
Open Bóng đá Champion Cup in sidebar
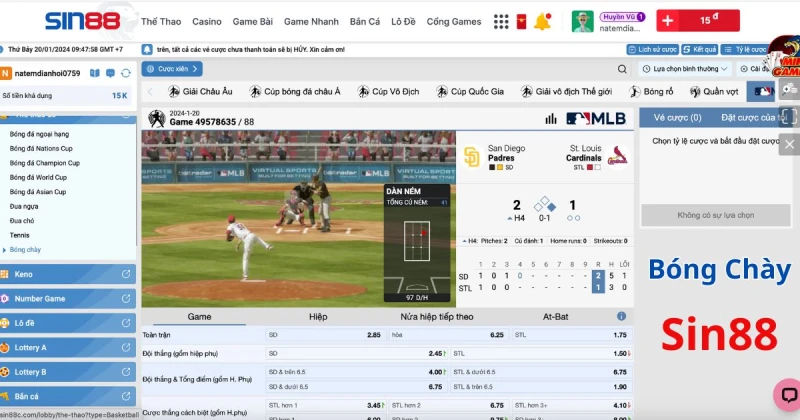[x=45, y=163]
